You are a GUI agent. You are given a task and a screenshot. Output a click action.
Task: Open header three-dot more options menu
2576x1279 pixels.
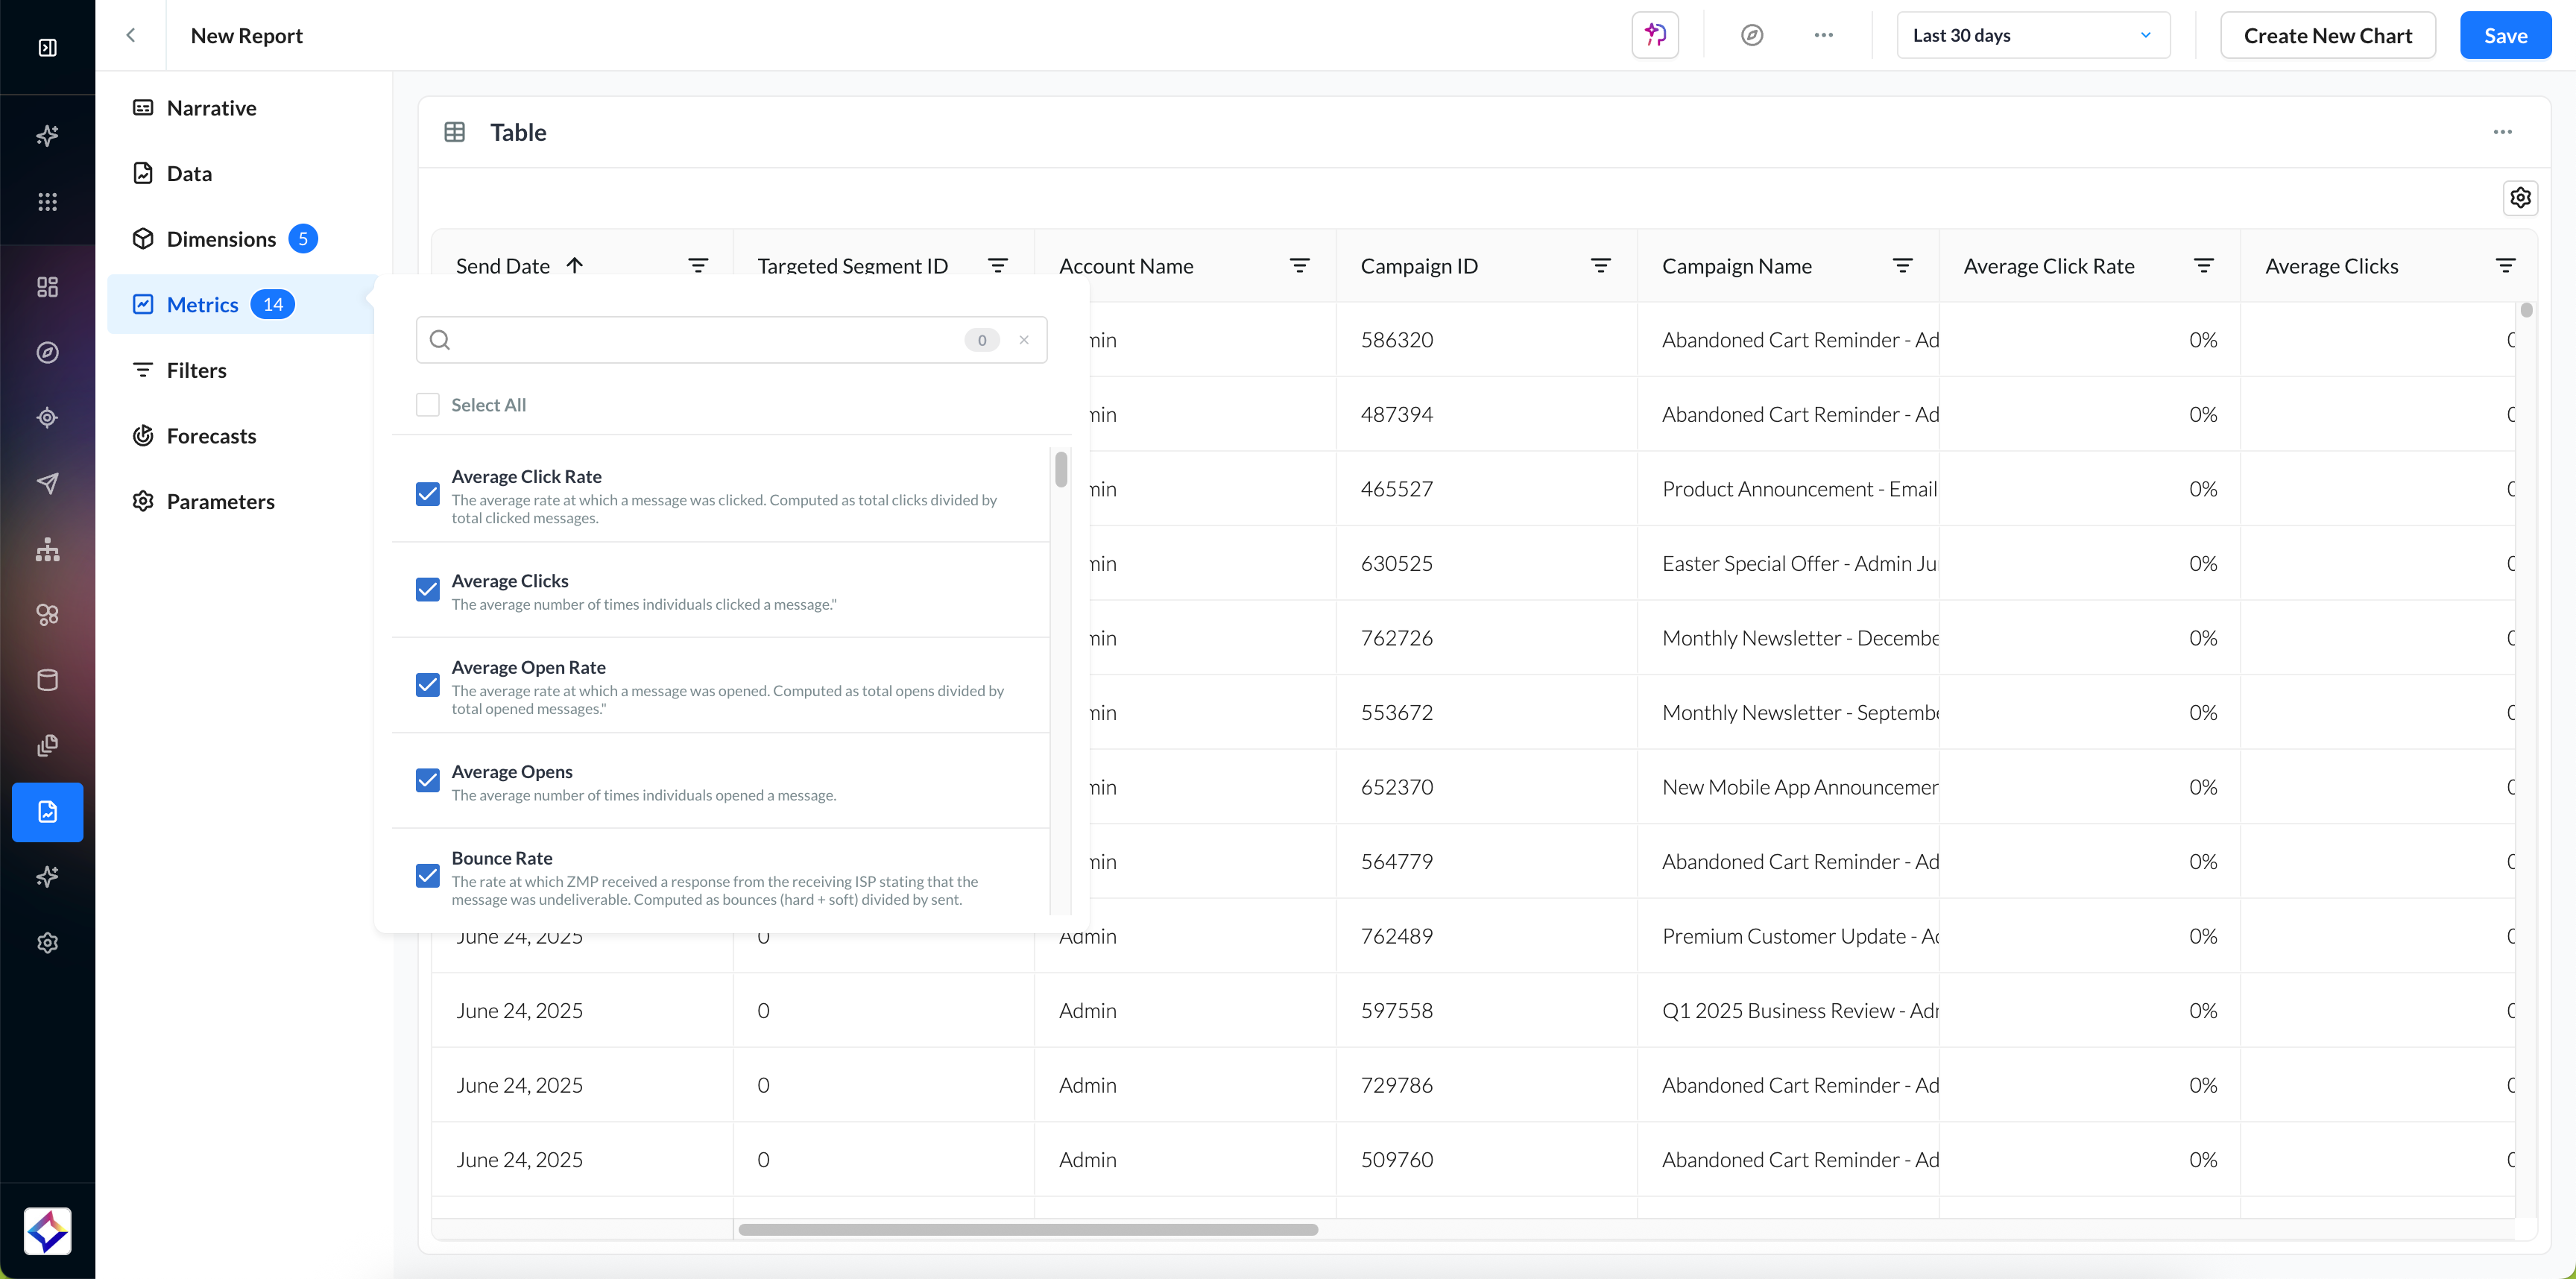tap(1823, 35)
